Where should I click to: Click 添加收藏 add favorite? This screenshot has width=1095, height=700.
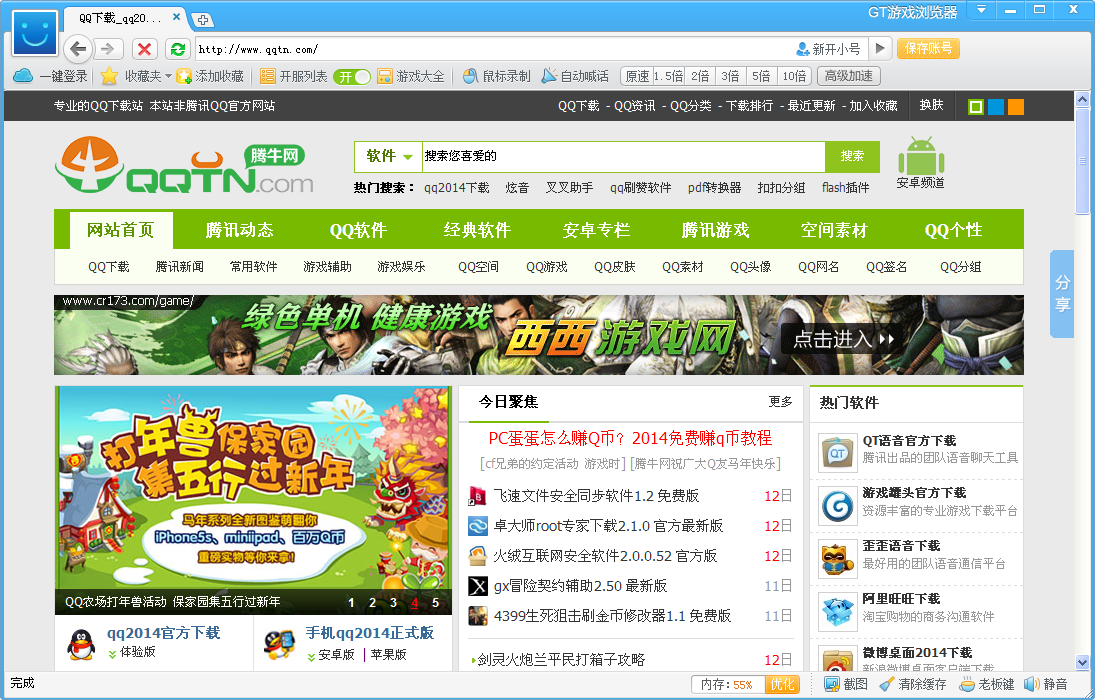pyautogui.click(x=210, y=76)
